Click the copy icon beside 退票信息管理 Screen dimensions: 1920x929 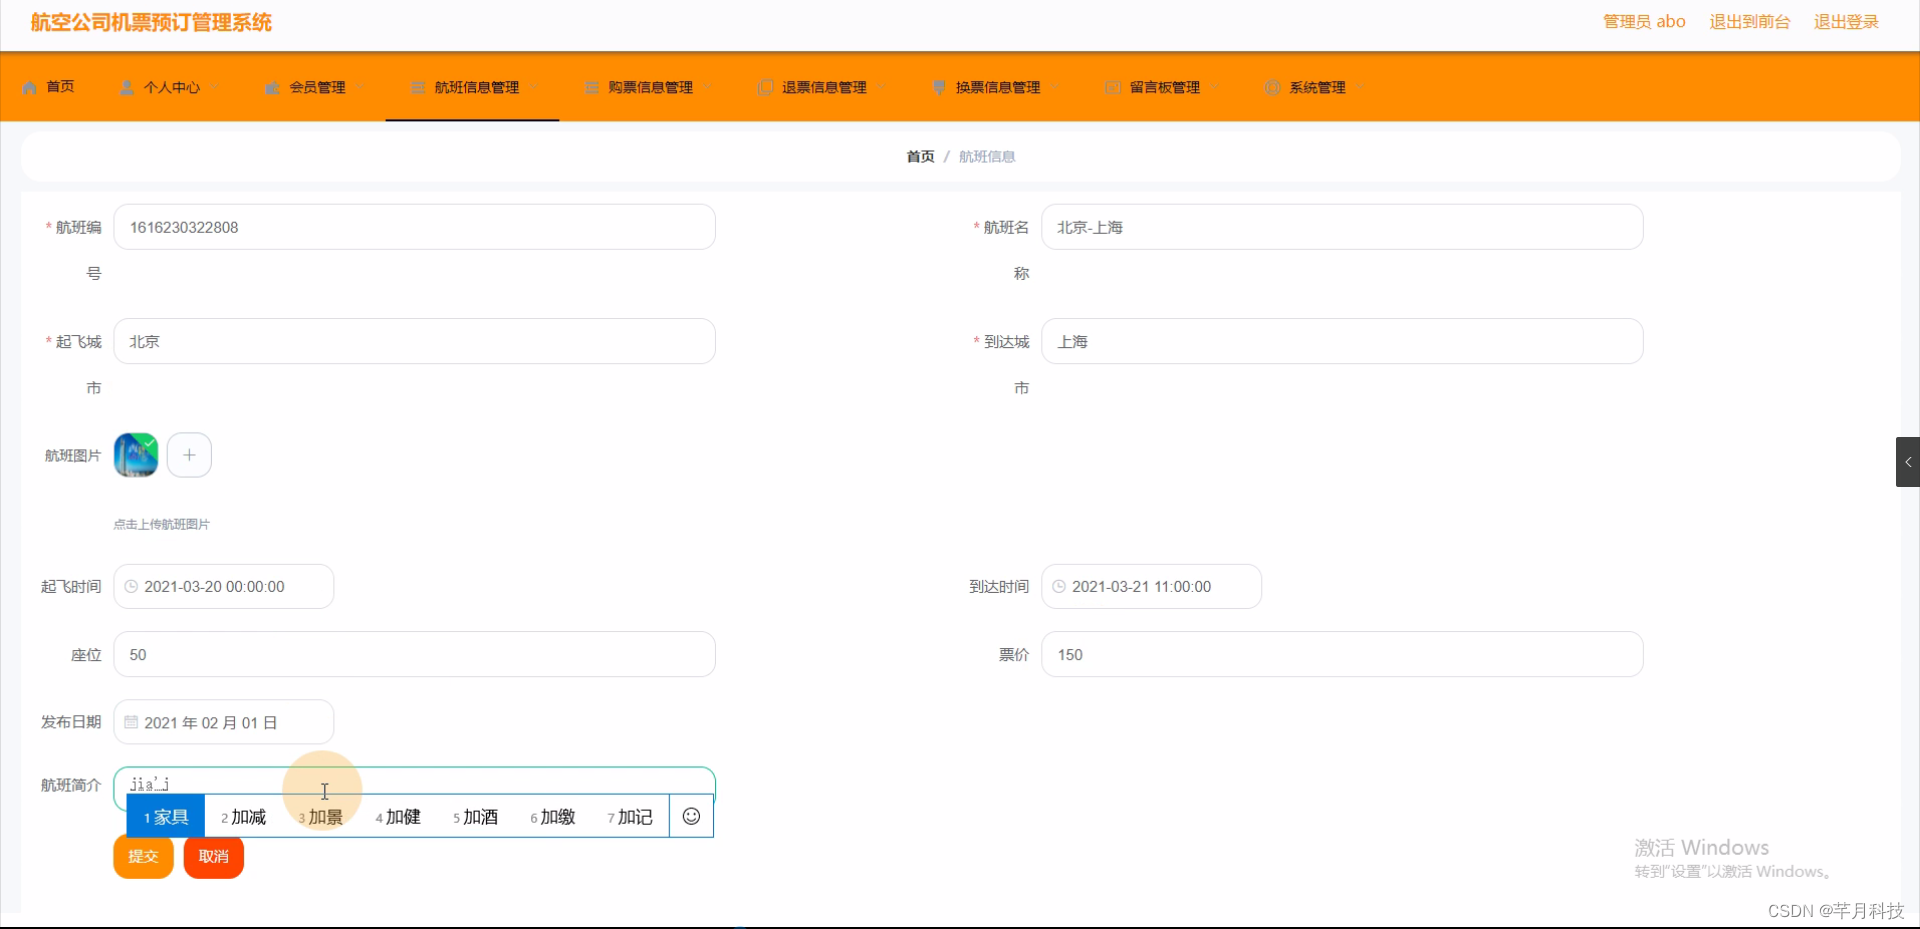(766, 87)
